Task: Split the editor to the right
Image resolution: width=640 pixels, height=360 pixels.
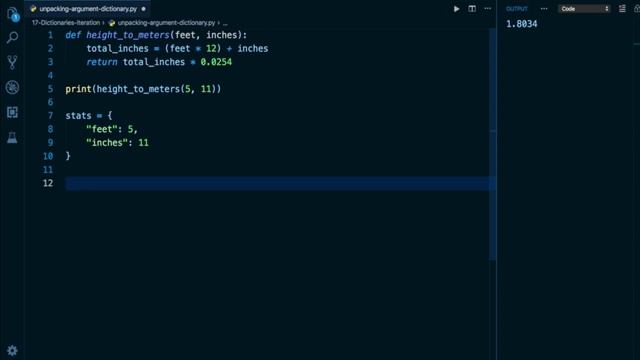Action: point(472,9)
